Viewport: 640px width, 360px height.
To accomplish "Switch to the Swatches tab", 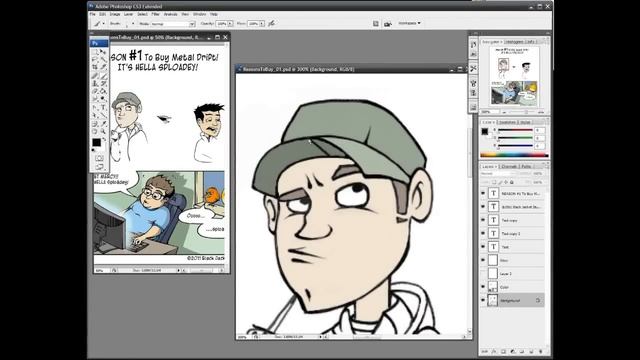I will [507, 122].
